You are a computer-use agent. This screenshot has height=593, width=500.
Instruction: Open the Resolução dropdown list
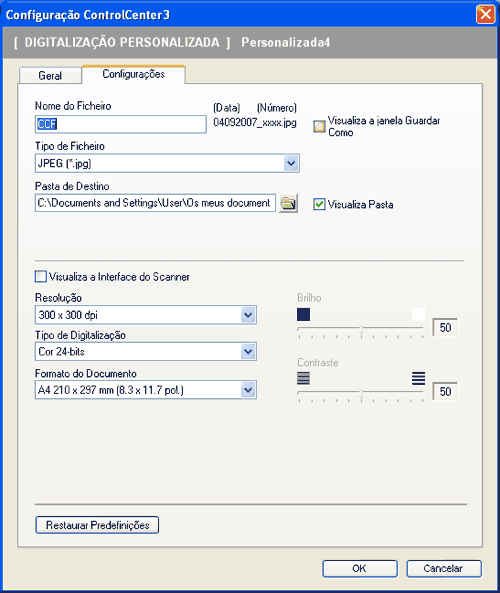pos(248,315)
